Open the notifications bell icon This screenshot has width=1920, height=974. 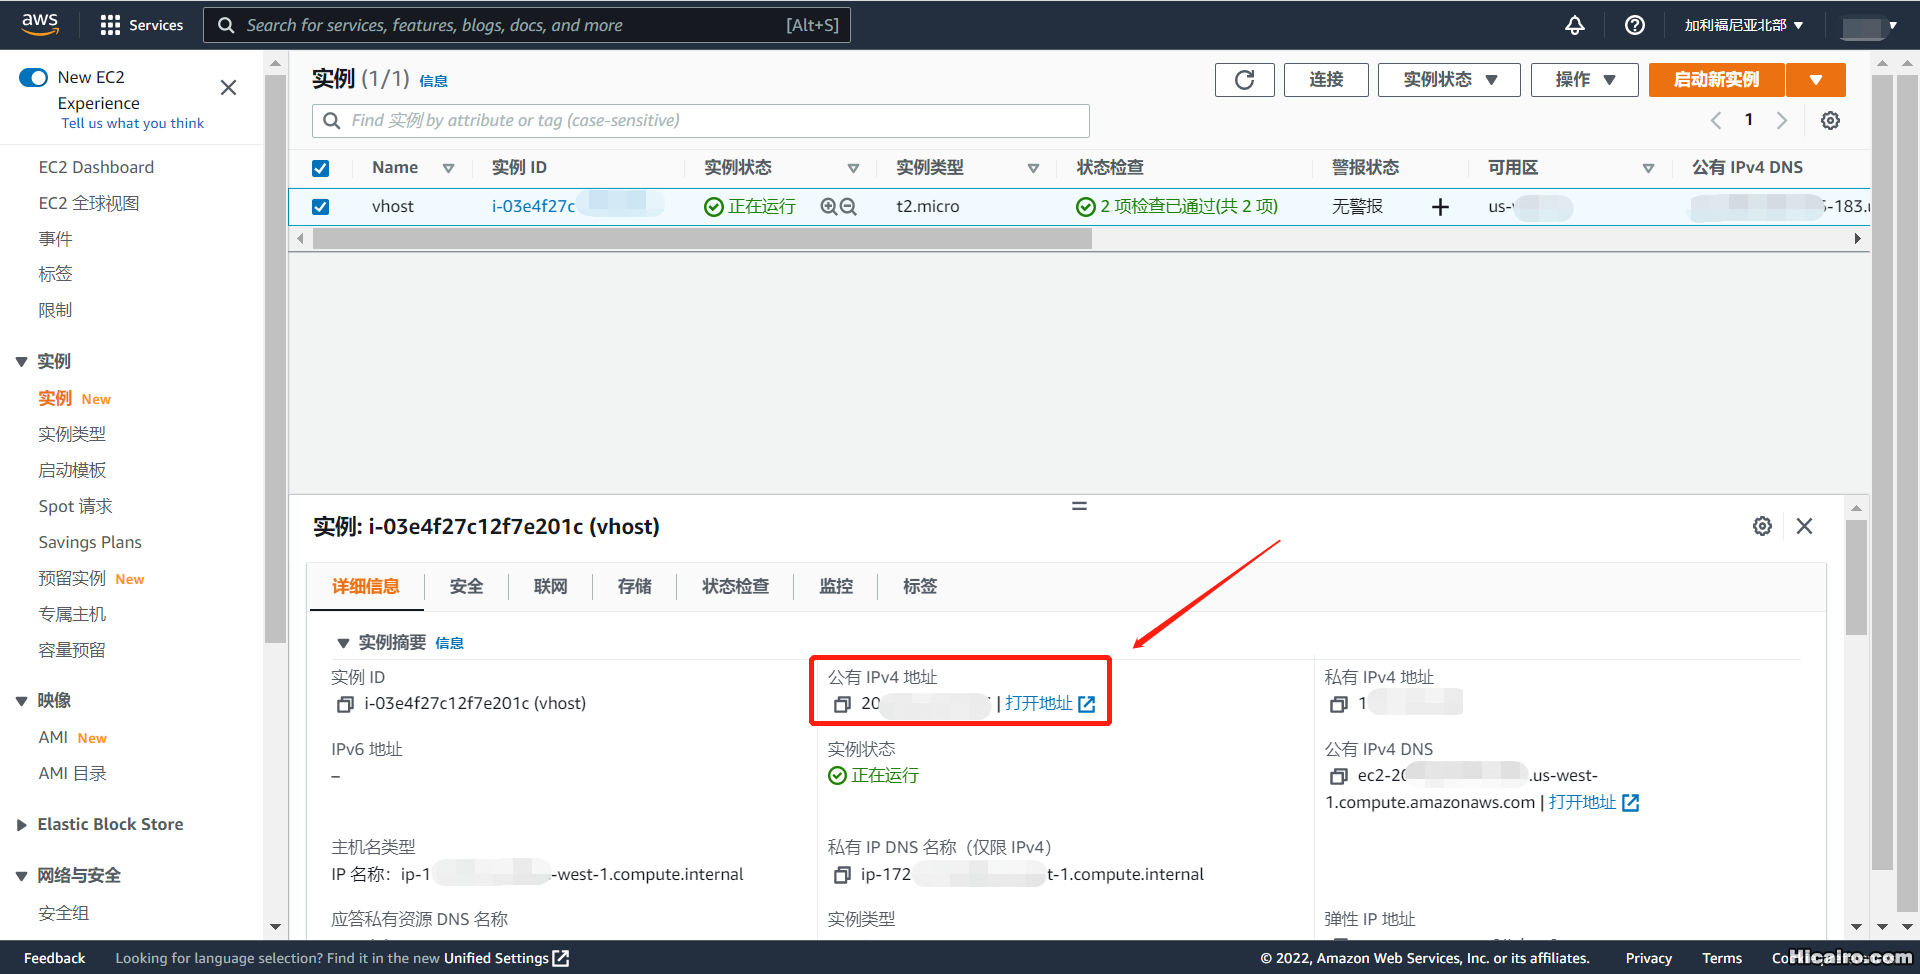click(x=1574, y=25)
